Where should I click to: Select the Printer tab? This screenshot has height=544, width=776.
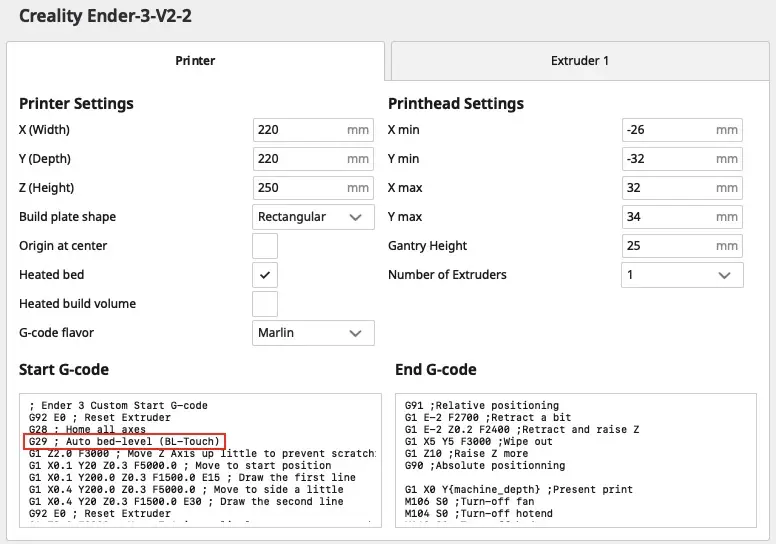[195, 61]
